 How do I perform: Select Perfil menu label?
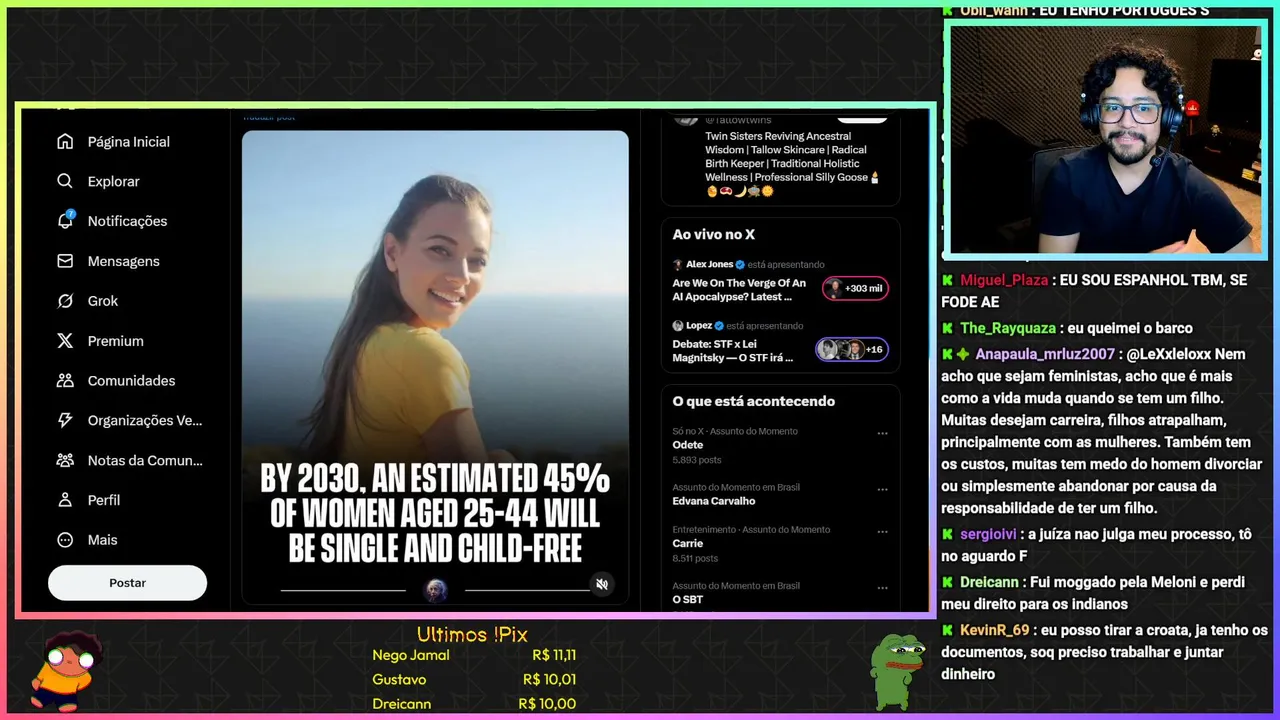(104, 500)
